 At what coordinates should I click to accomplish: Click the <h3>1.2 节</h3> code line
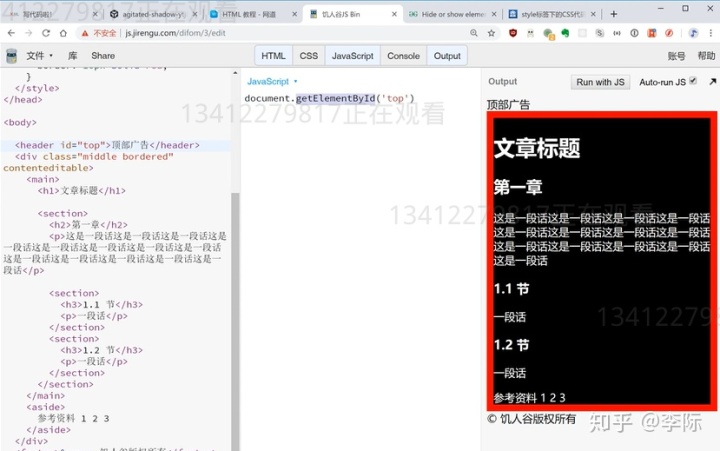pos(101,350)
